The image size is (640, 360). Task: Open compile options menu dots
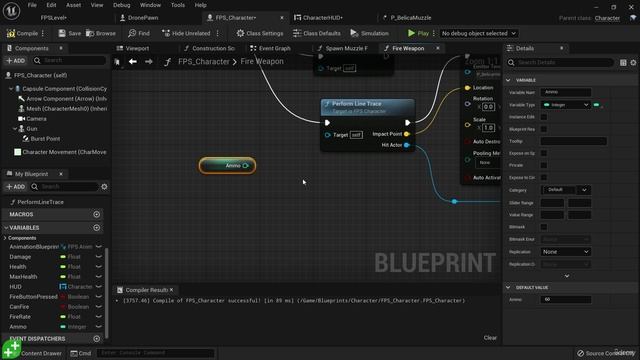tap(43, 33)
